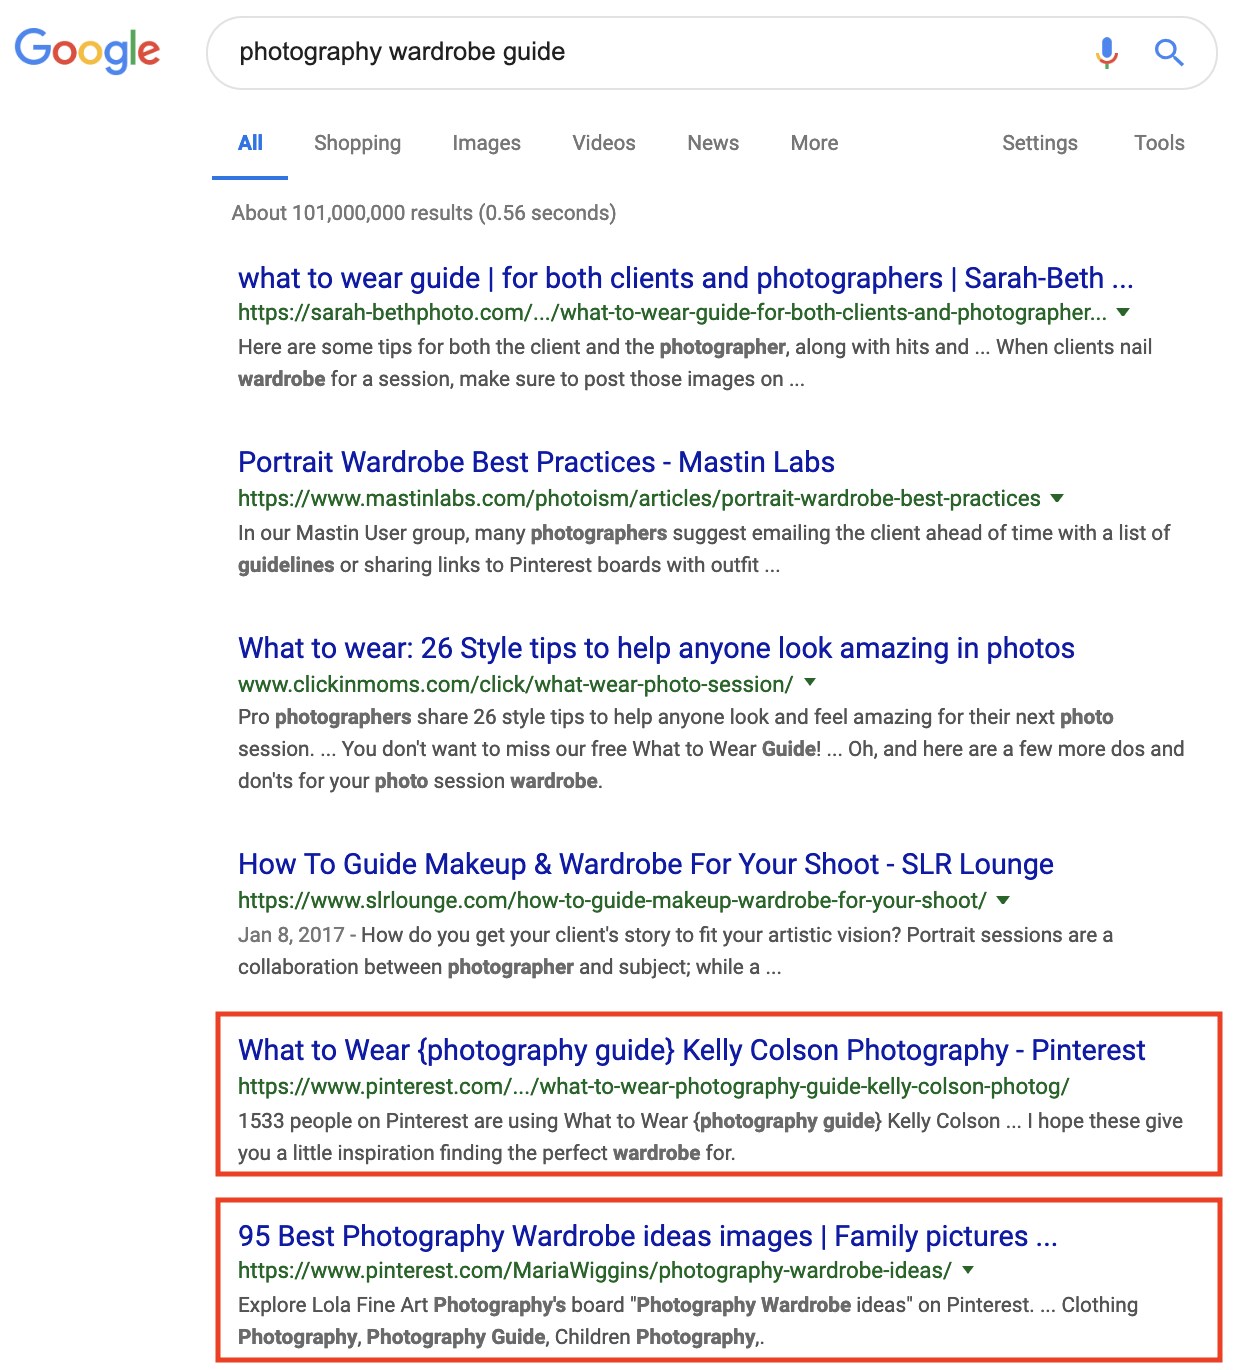
Task: Open the SLR Lounge makeup and wardrobe guide
Action: pos(645,864)
